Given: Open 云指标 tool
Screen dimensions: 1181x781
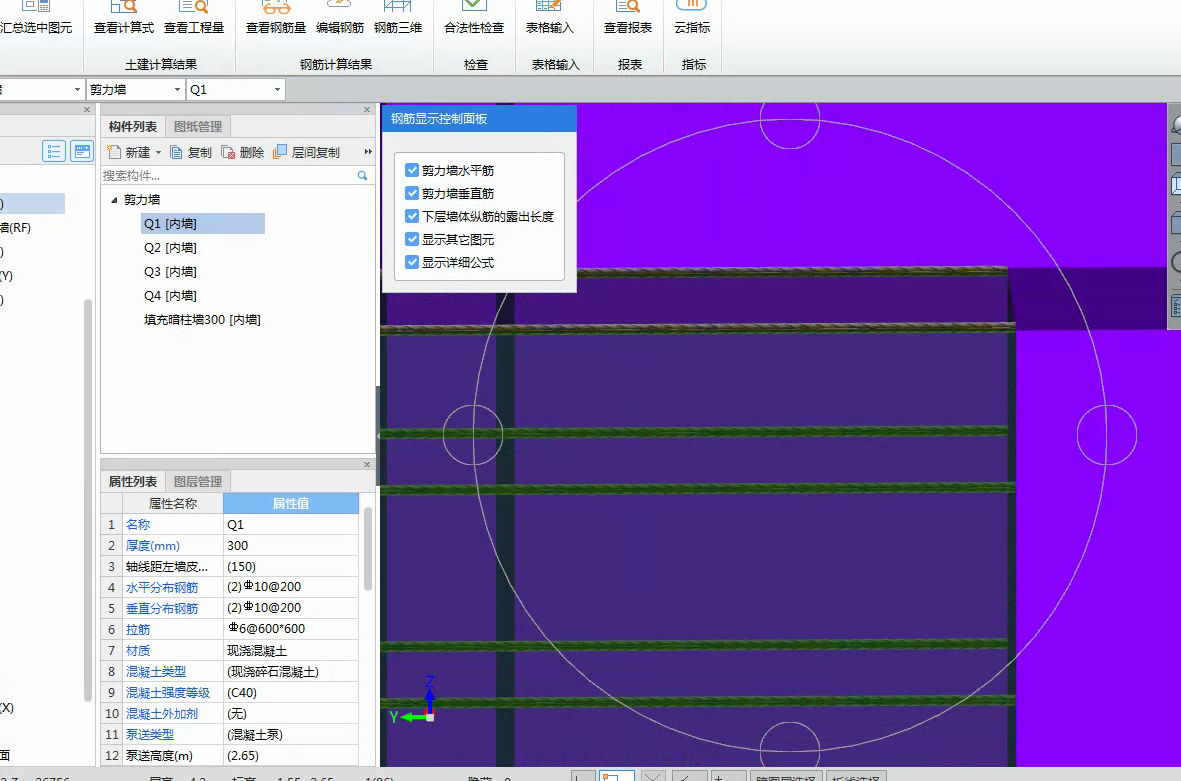Looking at the screenshot, I should tap(692, 18).
